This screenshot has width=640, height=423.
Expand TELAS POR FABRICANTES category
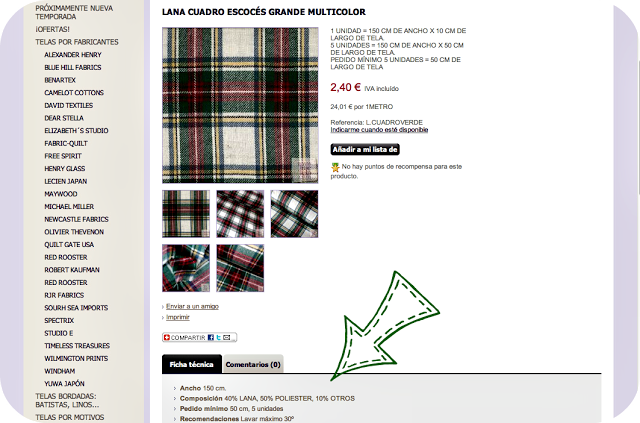tap(77, 42)
